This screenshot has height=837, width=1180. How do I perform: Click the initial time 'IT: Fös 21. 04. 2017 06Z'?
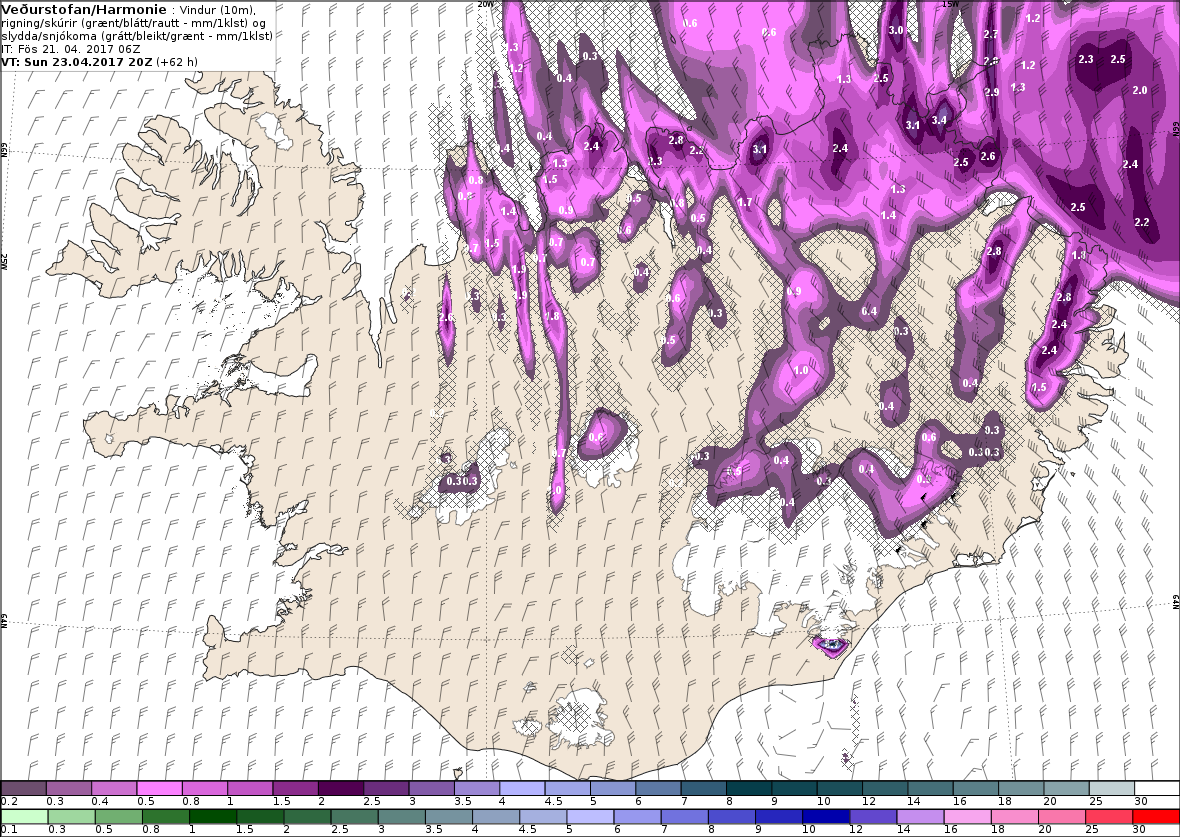click(71, 49)
